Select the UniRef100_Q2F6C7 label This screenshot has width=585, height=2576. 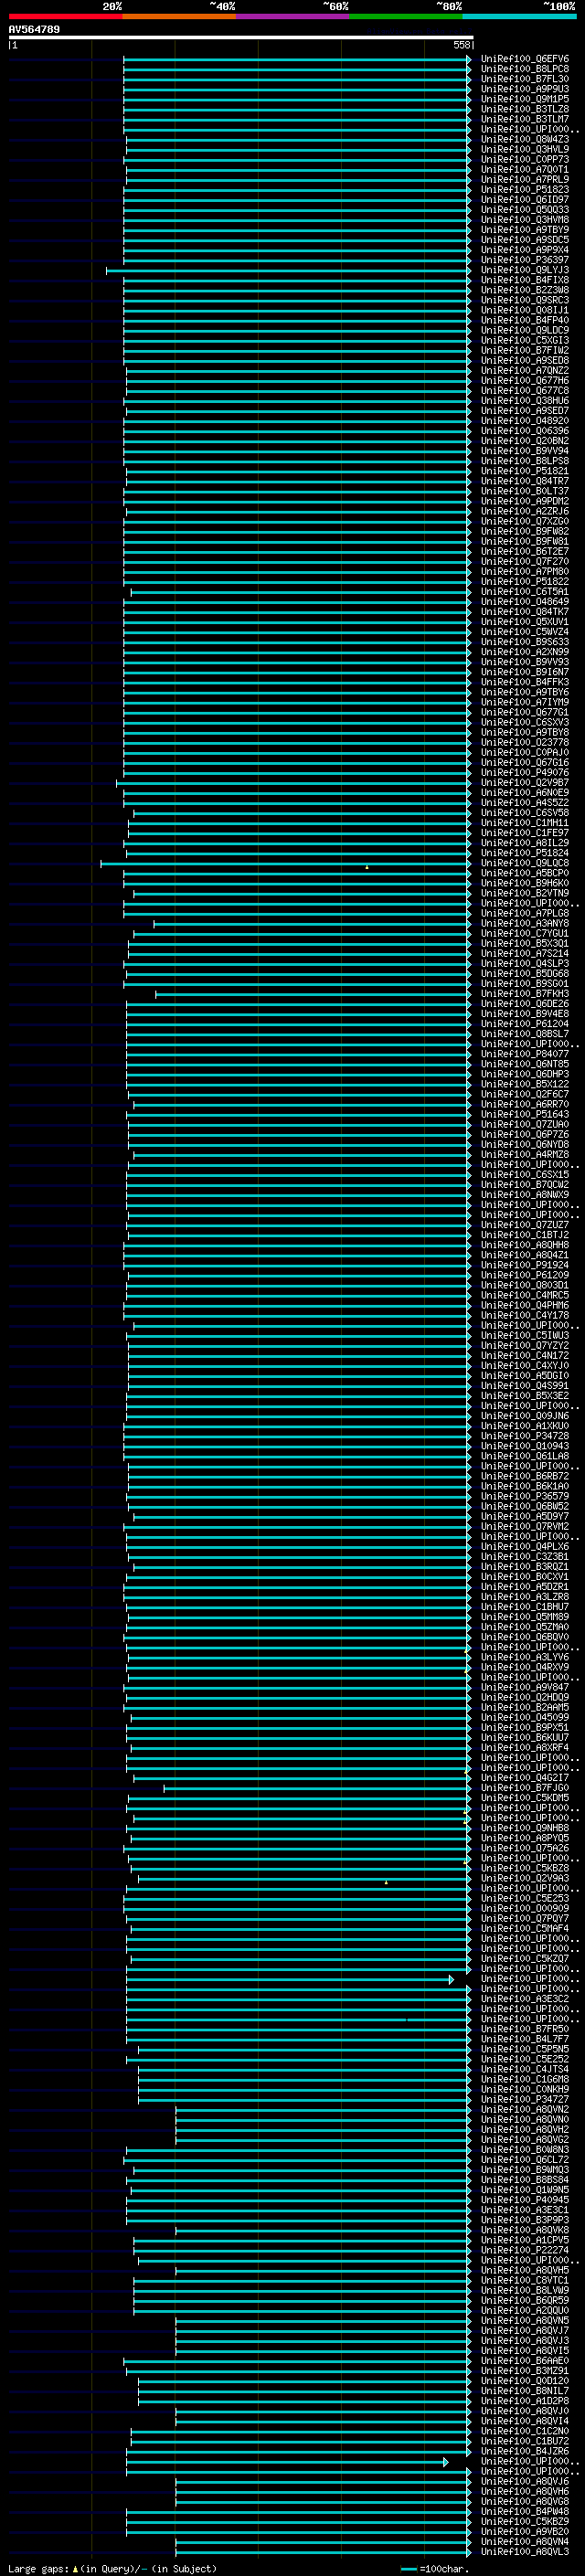[x=524, y=1094]
